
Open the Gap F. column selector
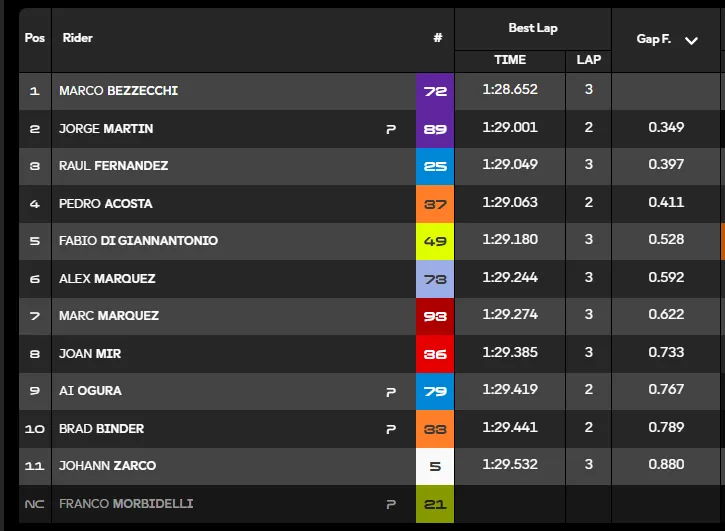[666, 40]
